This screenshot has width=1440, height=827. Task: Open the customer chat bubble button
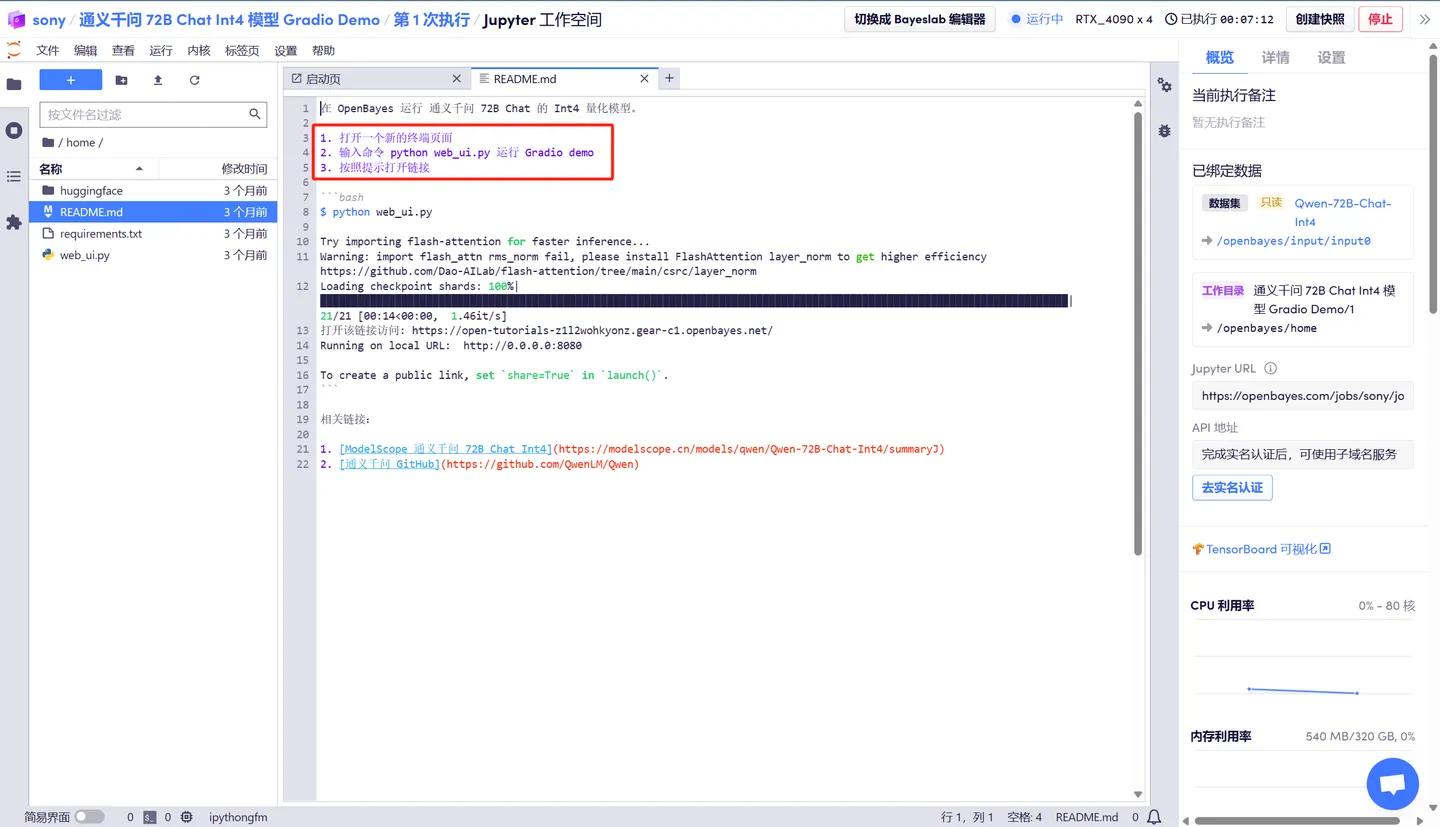pyautogui.click(x=1392, y=783)
